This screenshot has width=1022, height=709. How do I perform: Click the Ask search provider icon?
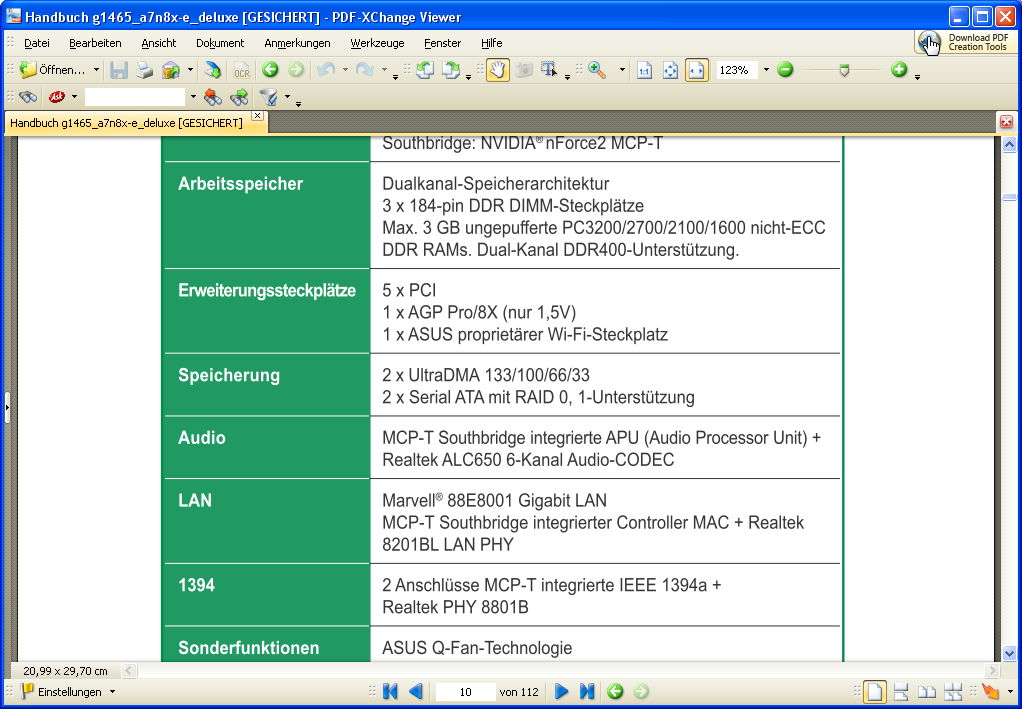(57, 98)
